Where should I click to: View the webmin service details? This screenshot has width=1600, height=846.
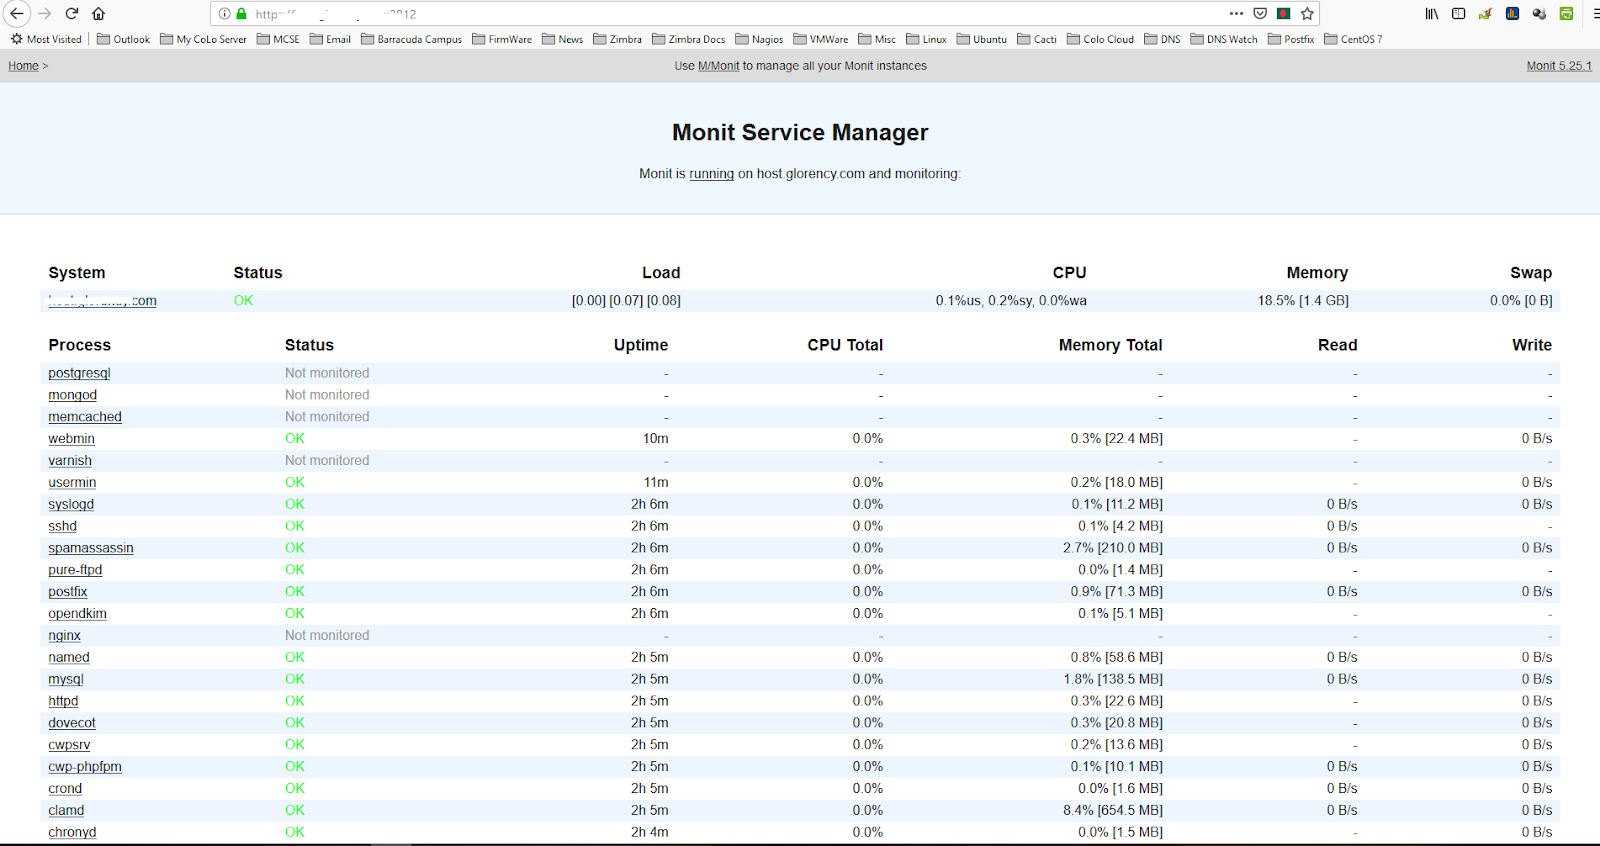click(x=71, y=439)
